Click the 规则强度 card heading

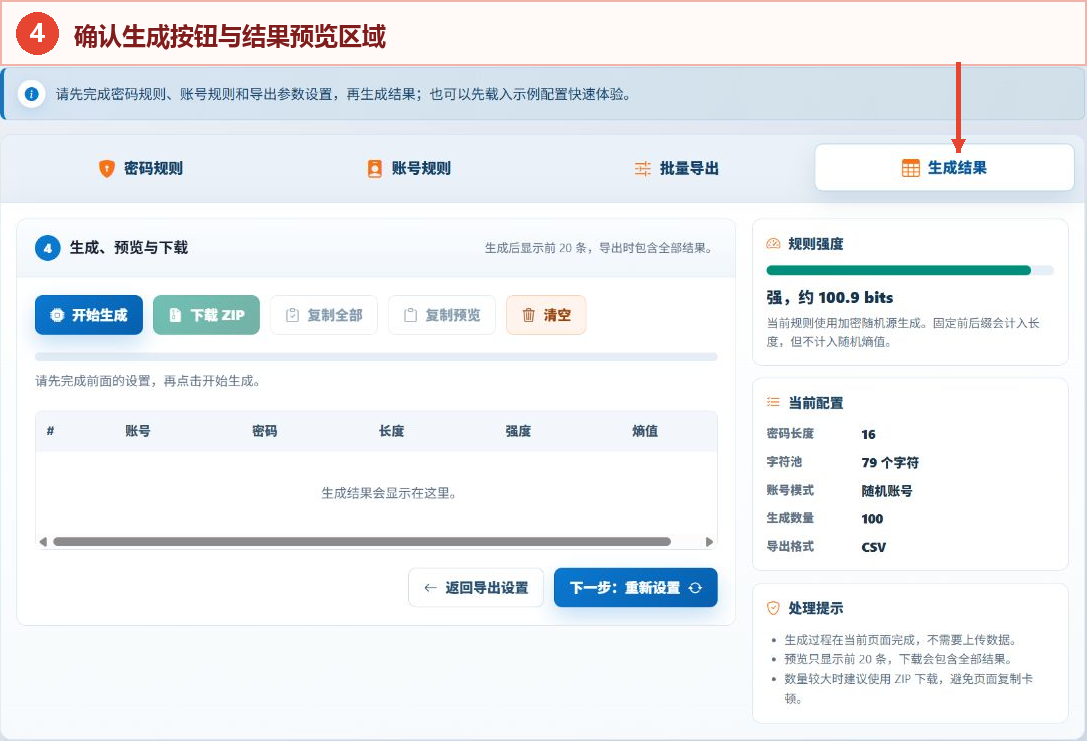coord(816,243)
